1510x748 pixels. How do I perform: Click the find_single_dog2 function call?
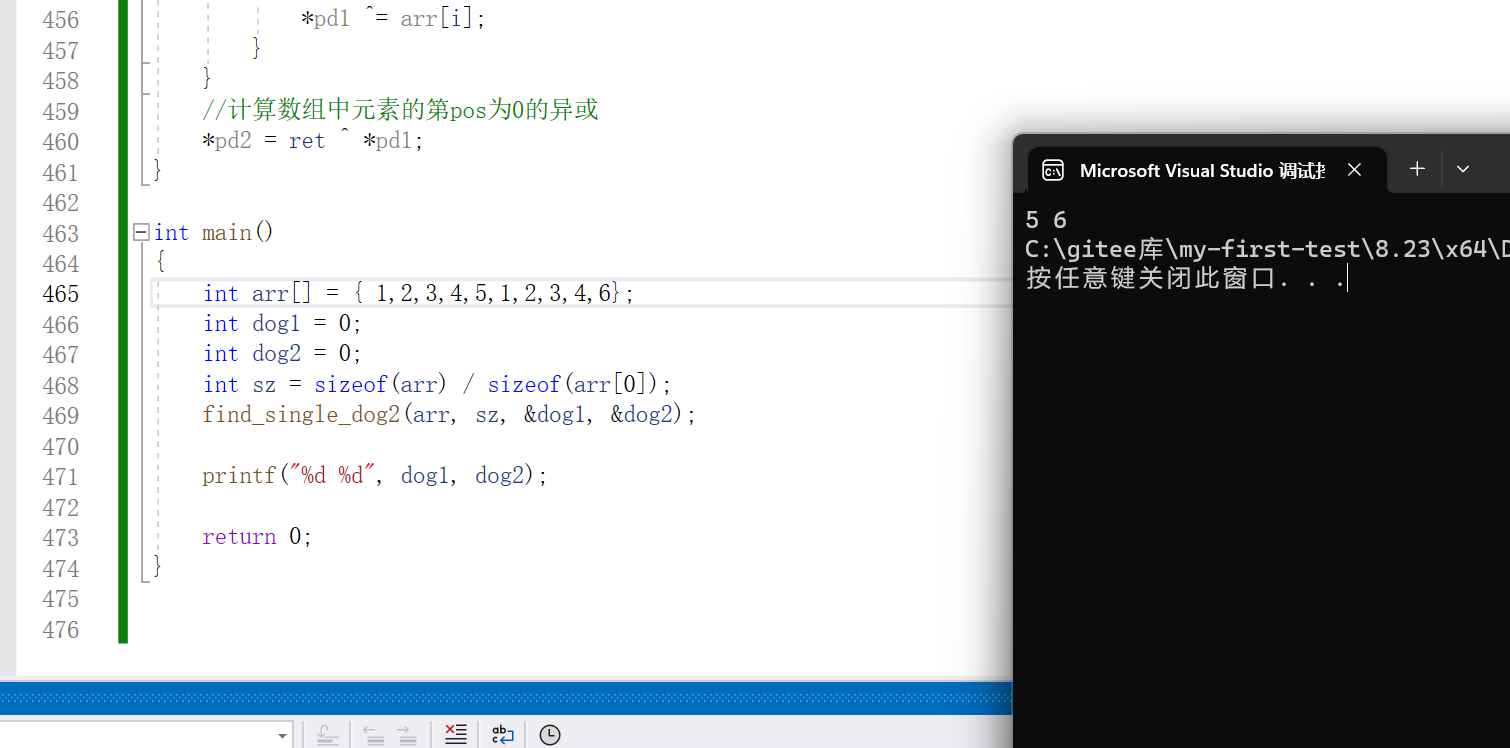click(x=449, y=415)
